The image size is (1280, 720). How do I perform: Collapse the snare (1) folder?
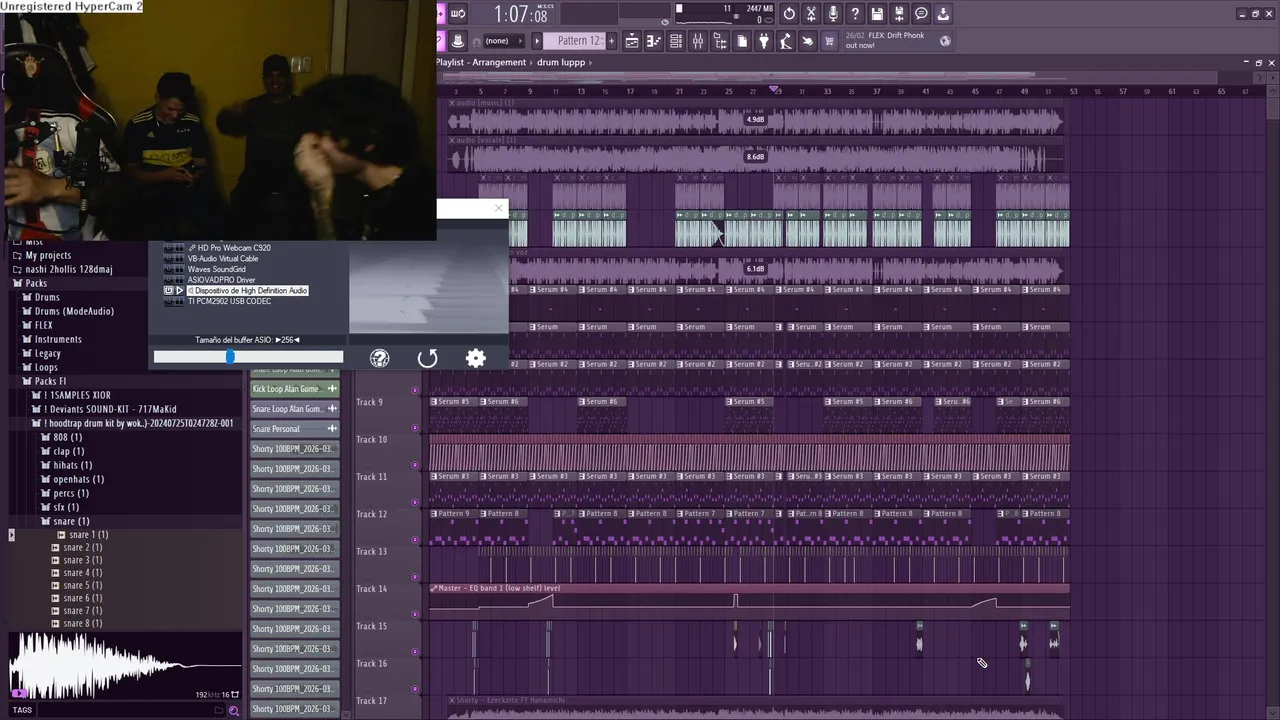(x=65, y=521)
